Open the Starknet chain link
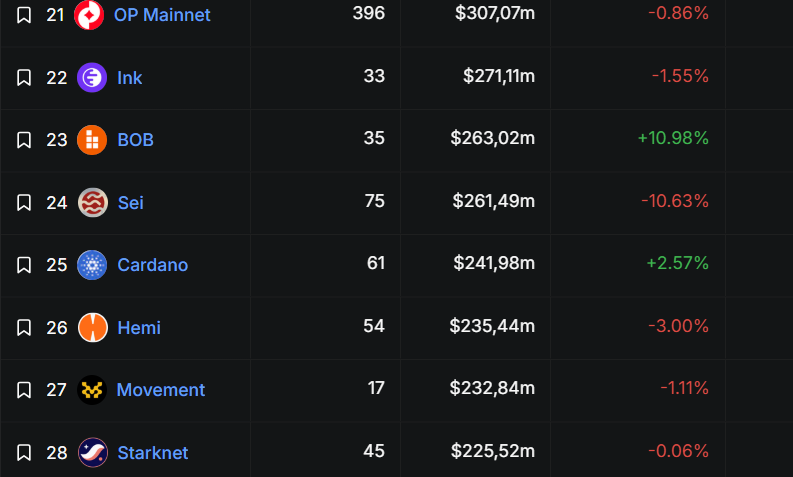 pos(152,452)
